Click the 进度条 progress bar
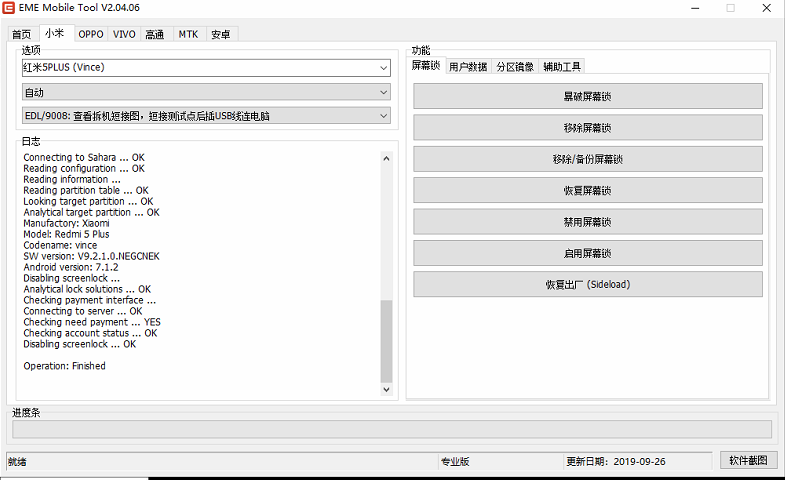The height and width of the screenshot is (480, 785). (x=391, y=429)
